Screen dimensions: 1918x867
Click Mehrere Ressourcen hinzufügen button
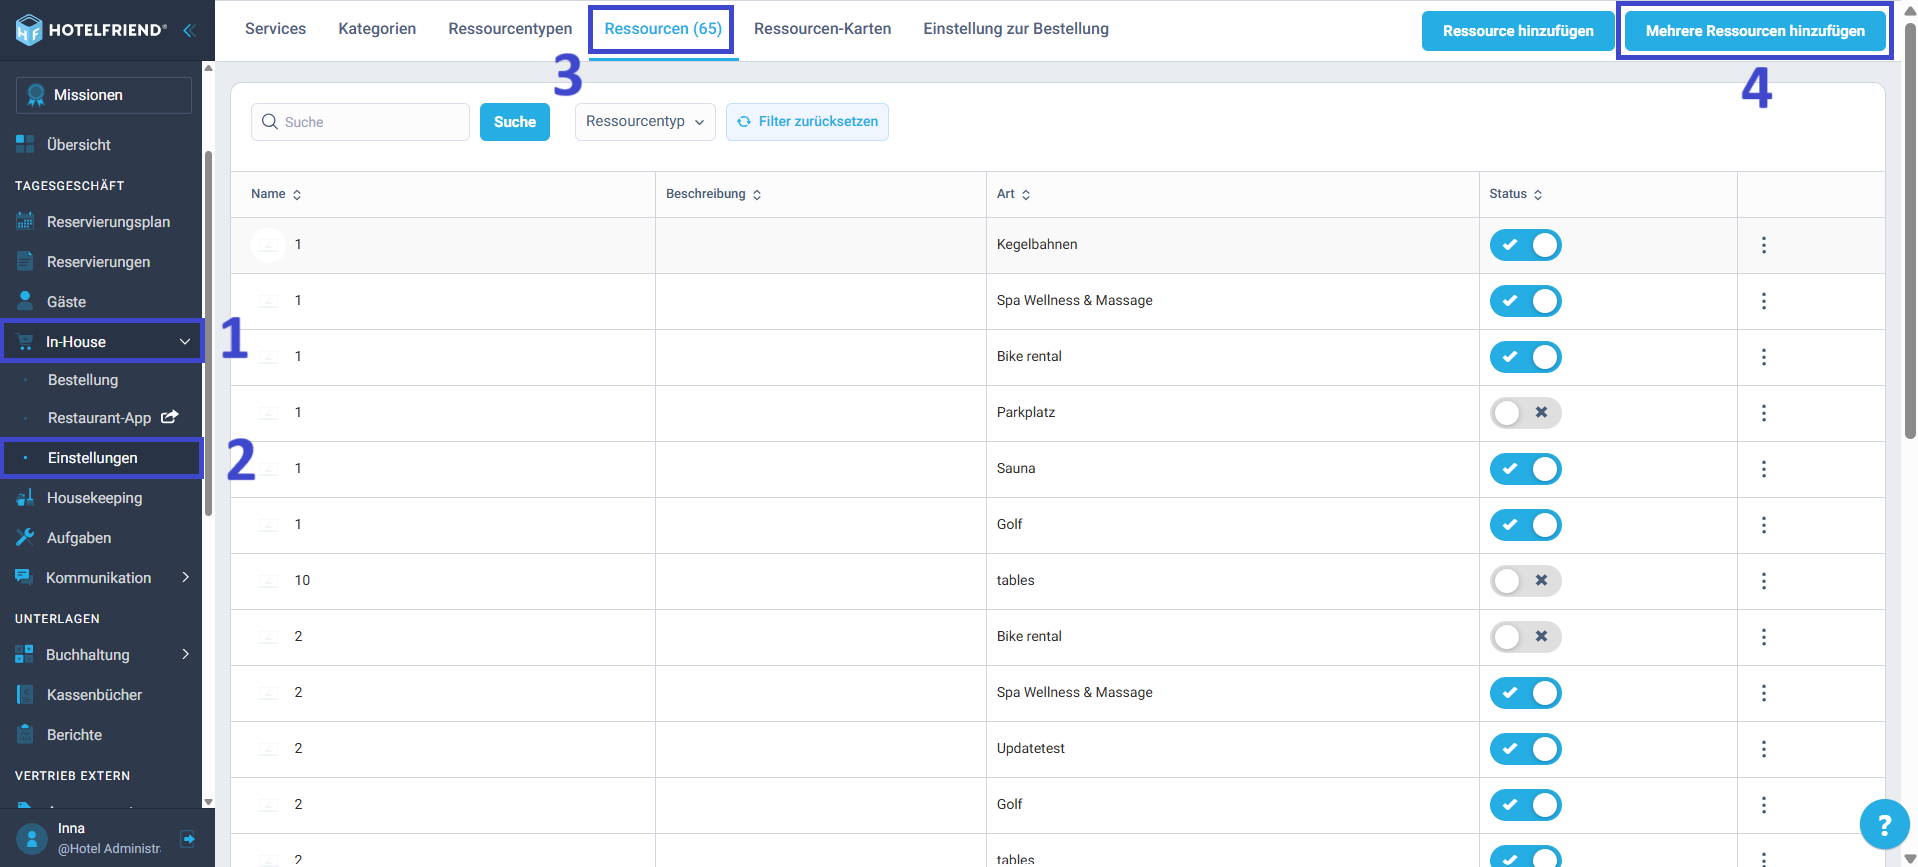(1755, 31)
